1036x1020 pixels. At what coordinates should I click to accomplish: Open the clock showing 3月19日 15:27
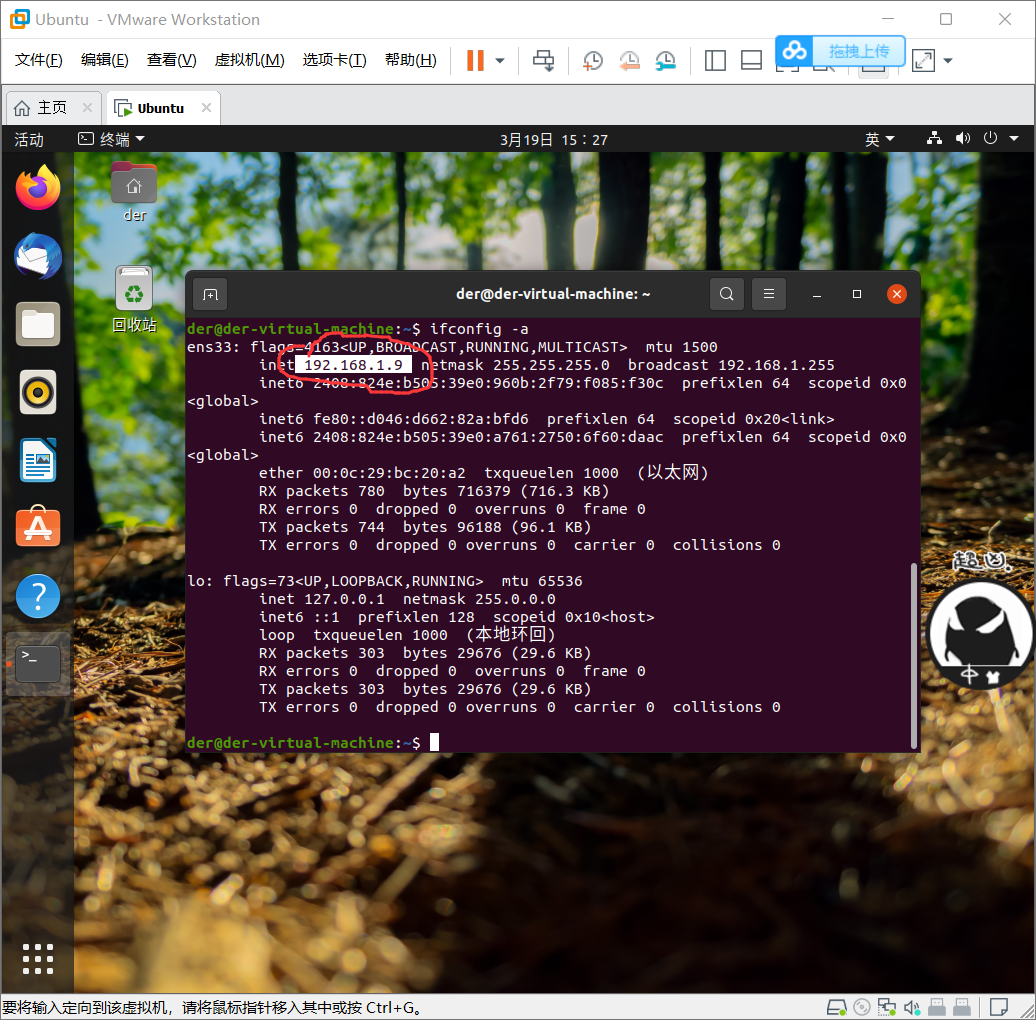pos(554,139)
